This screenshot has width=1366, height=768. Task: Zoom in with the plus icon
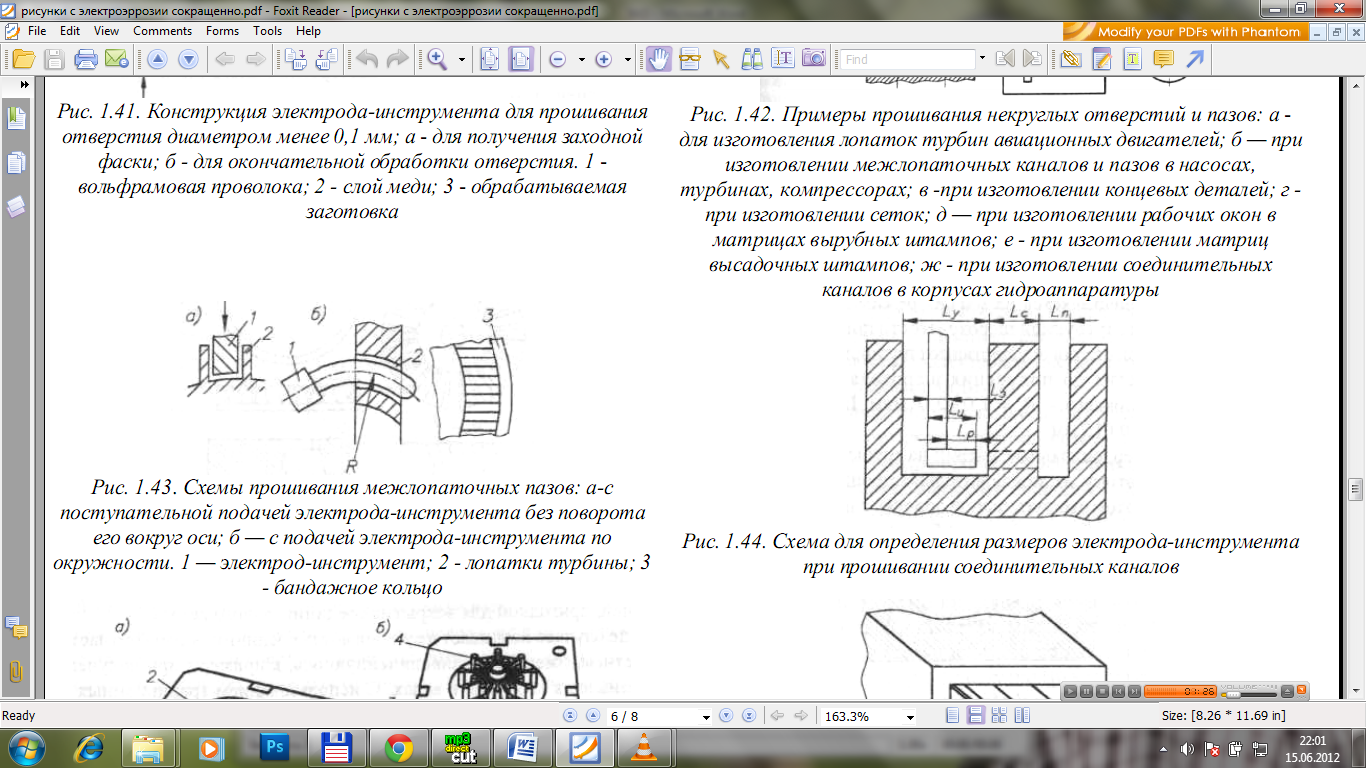(603, 60)
